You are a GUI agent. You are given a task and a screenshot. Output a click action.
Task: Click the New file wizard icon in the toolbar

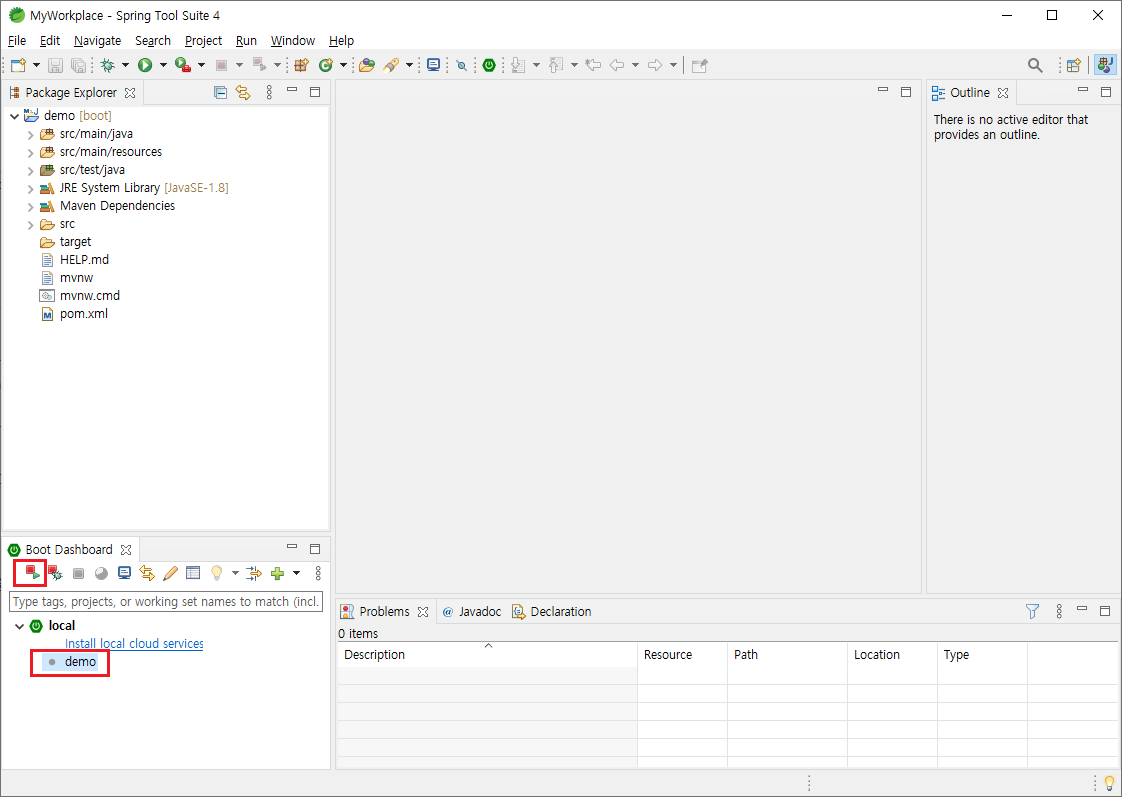point(18,65)
